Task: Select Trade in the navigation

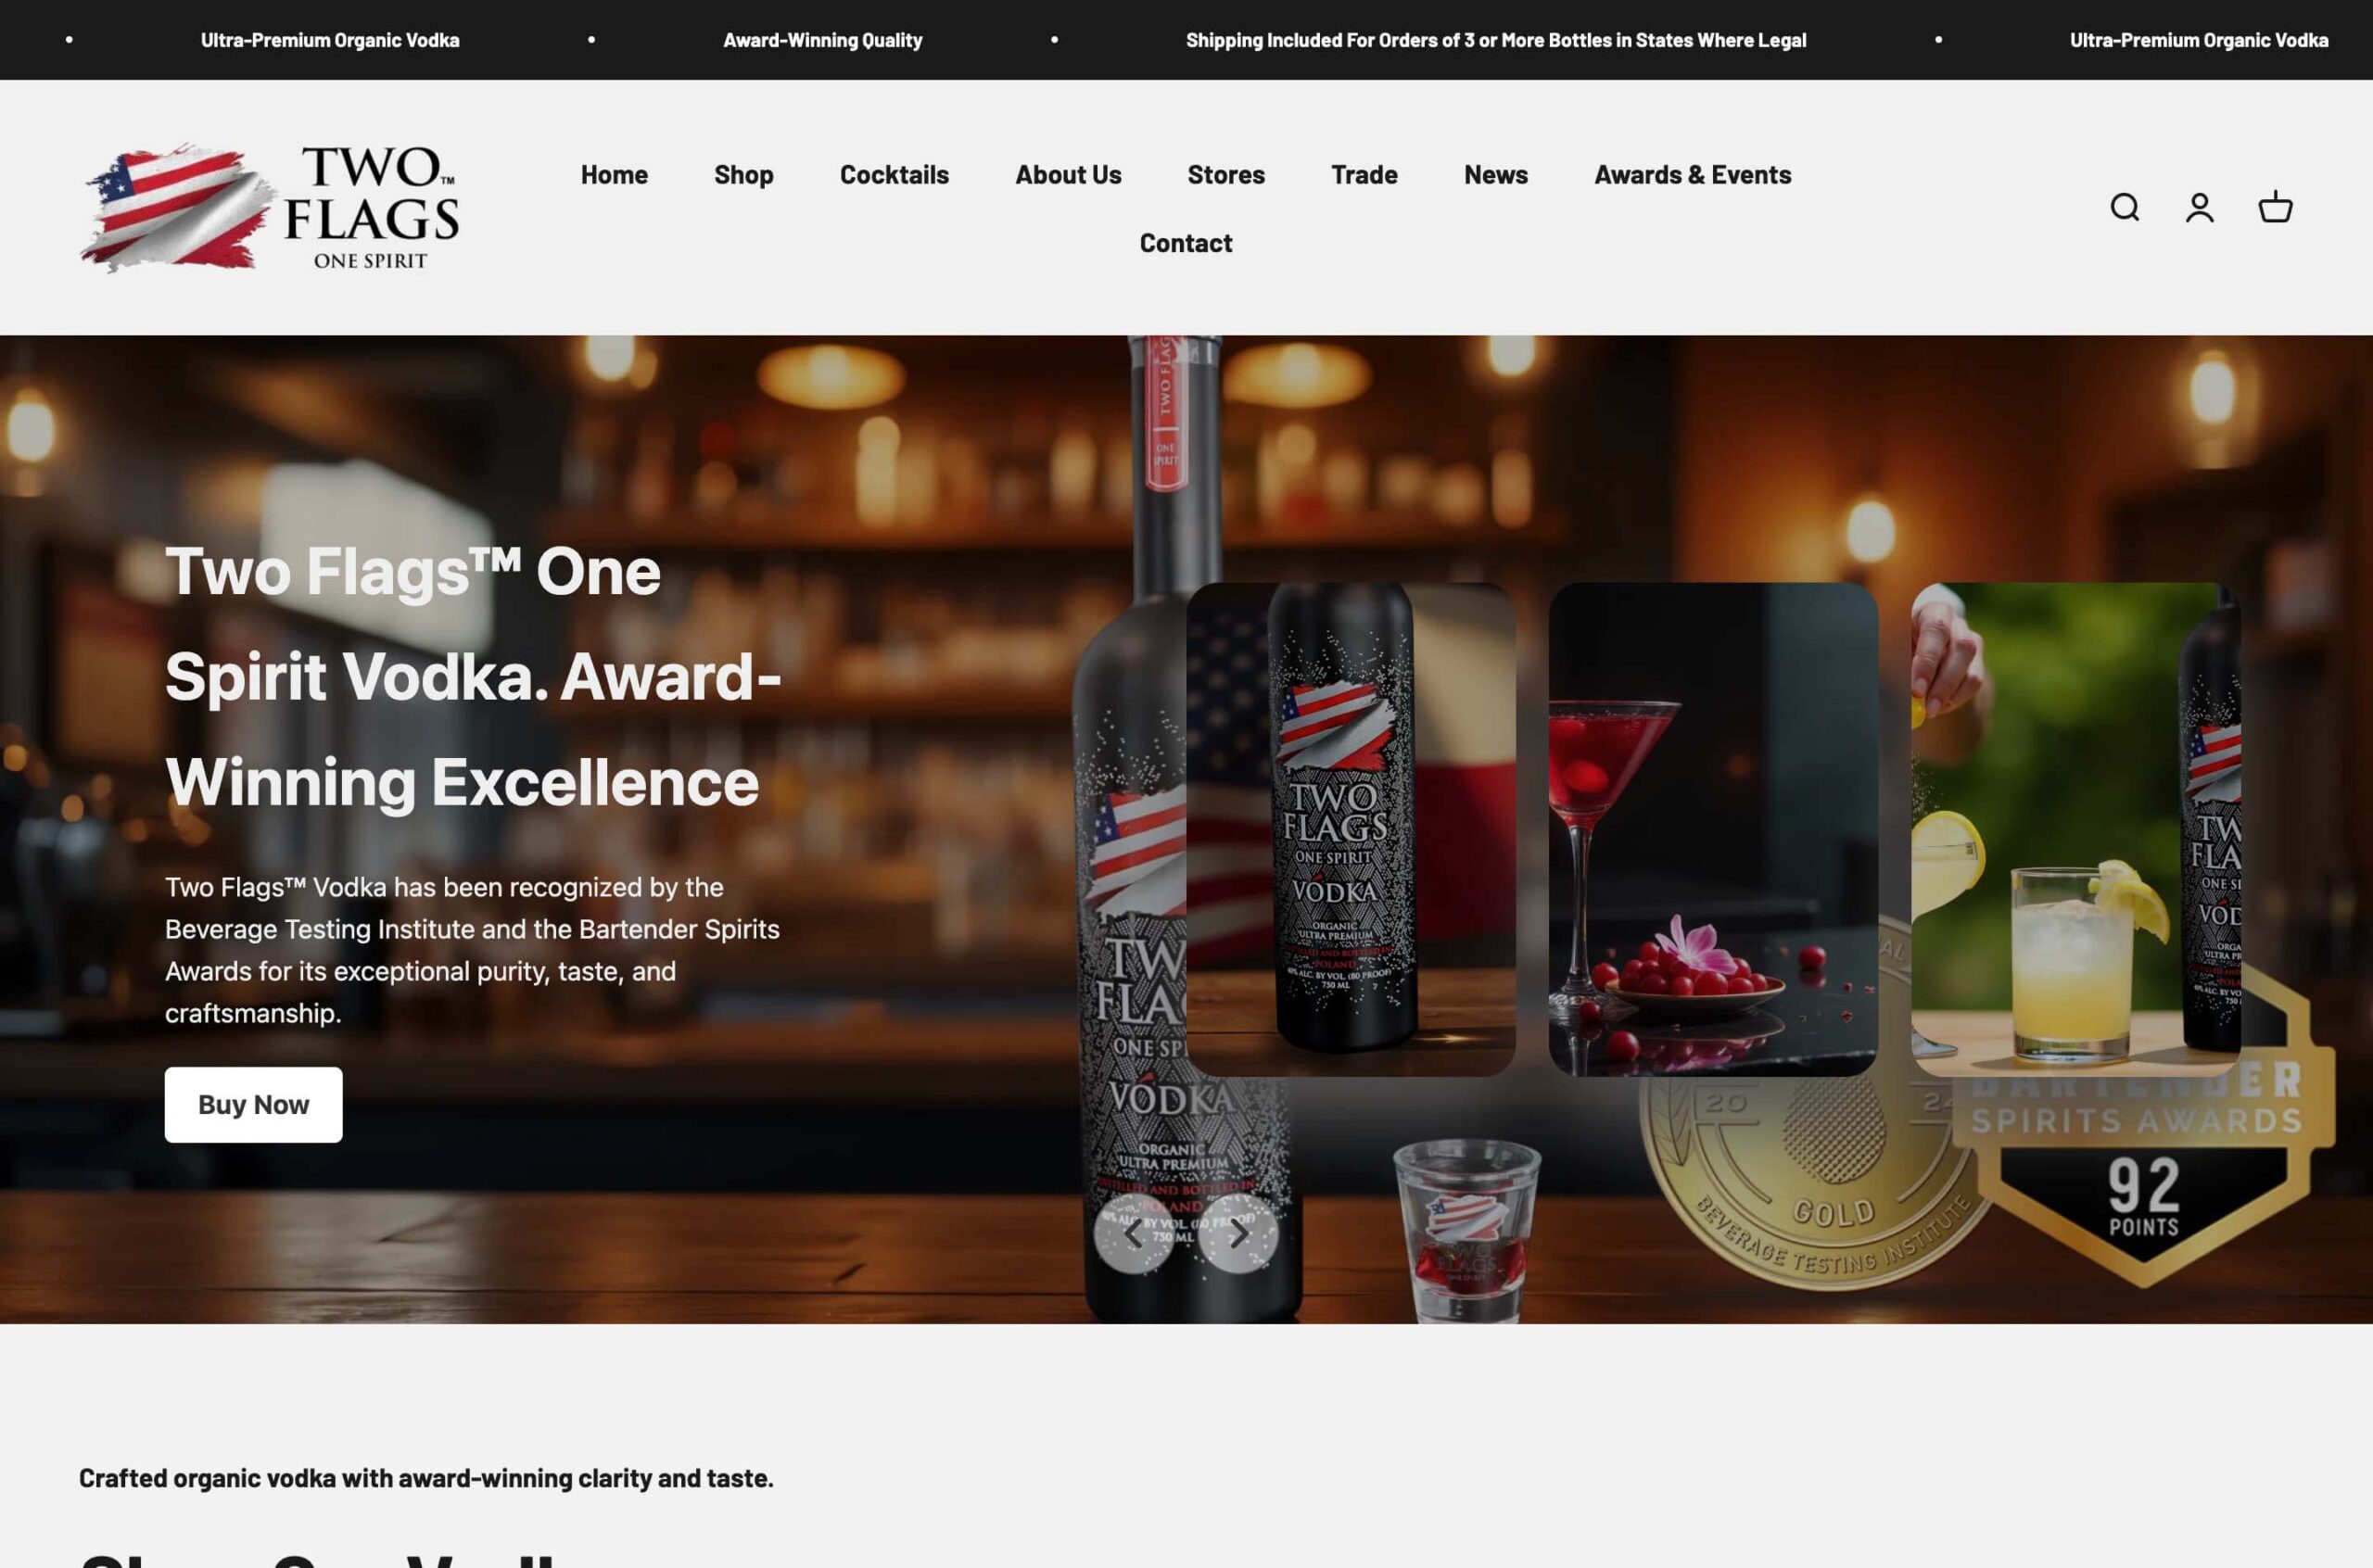Action: 1364,174
